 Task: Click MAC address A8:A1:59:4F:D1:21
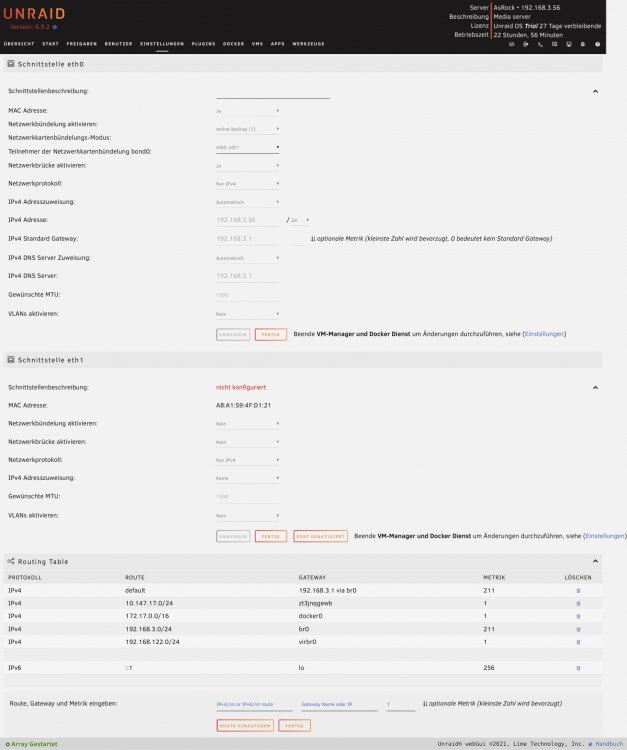click(x=243, y=406)
